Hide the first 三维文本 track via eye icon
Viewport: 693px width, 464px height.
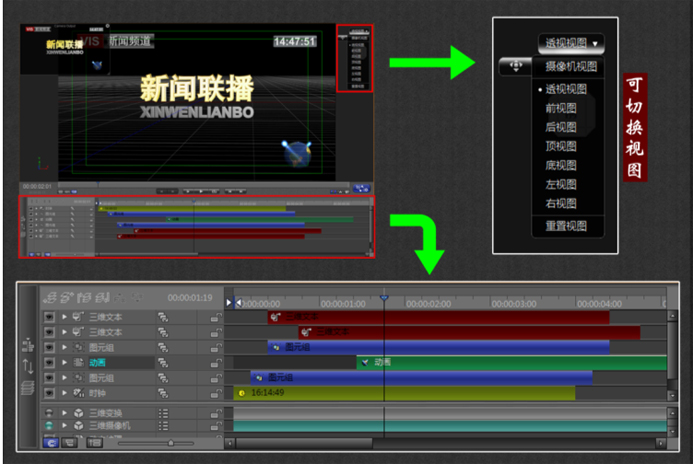(x=49, y=317)
